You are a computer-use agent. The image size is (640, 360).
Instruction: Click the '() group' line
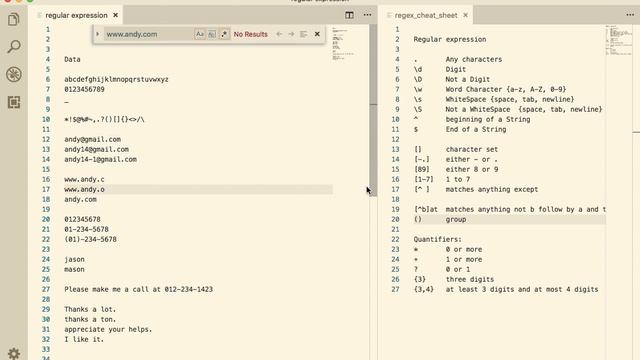point(440,219)
